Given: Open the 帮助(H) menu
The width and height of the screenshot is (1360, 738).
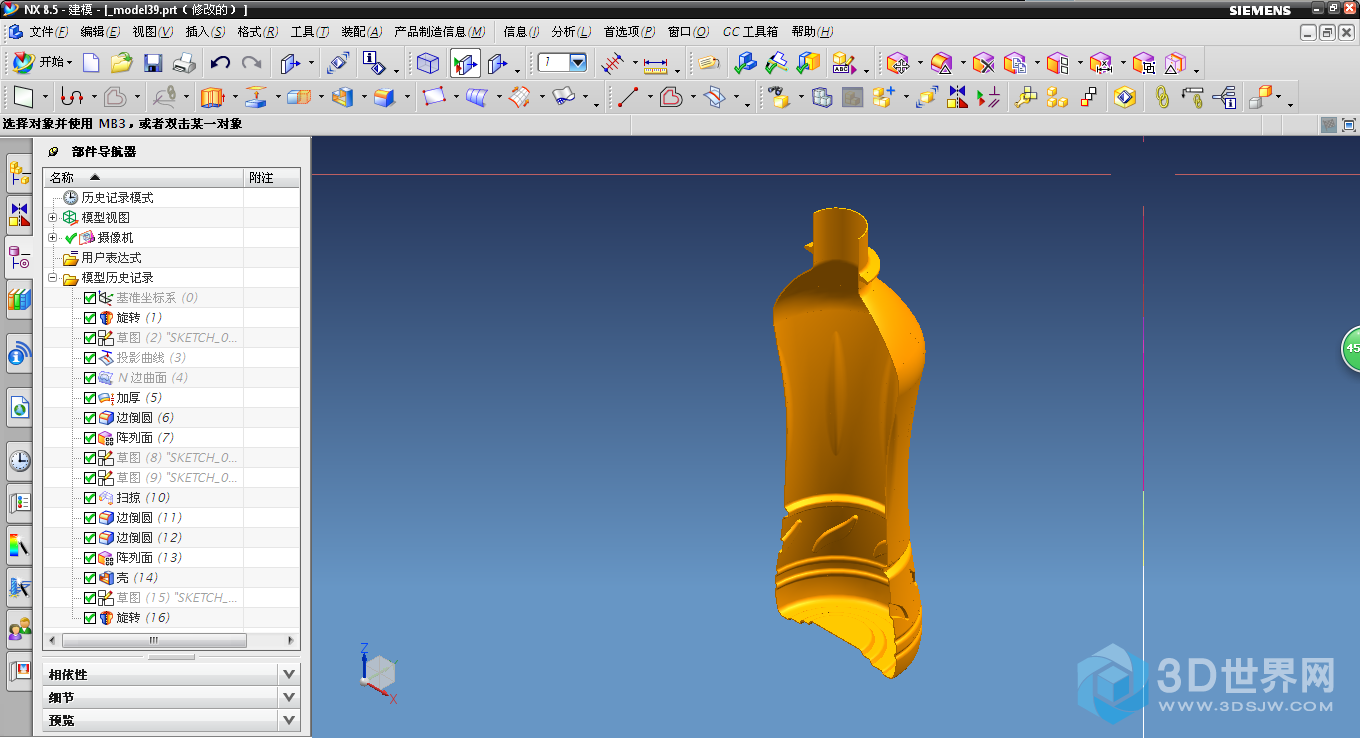Looking at the screenshot, I should [812, 32].
